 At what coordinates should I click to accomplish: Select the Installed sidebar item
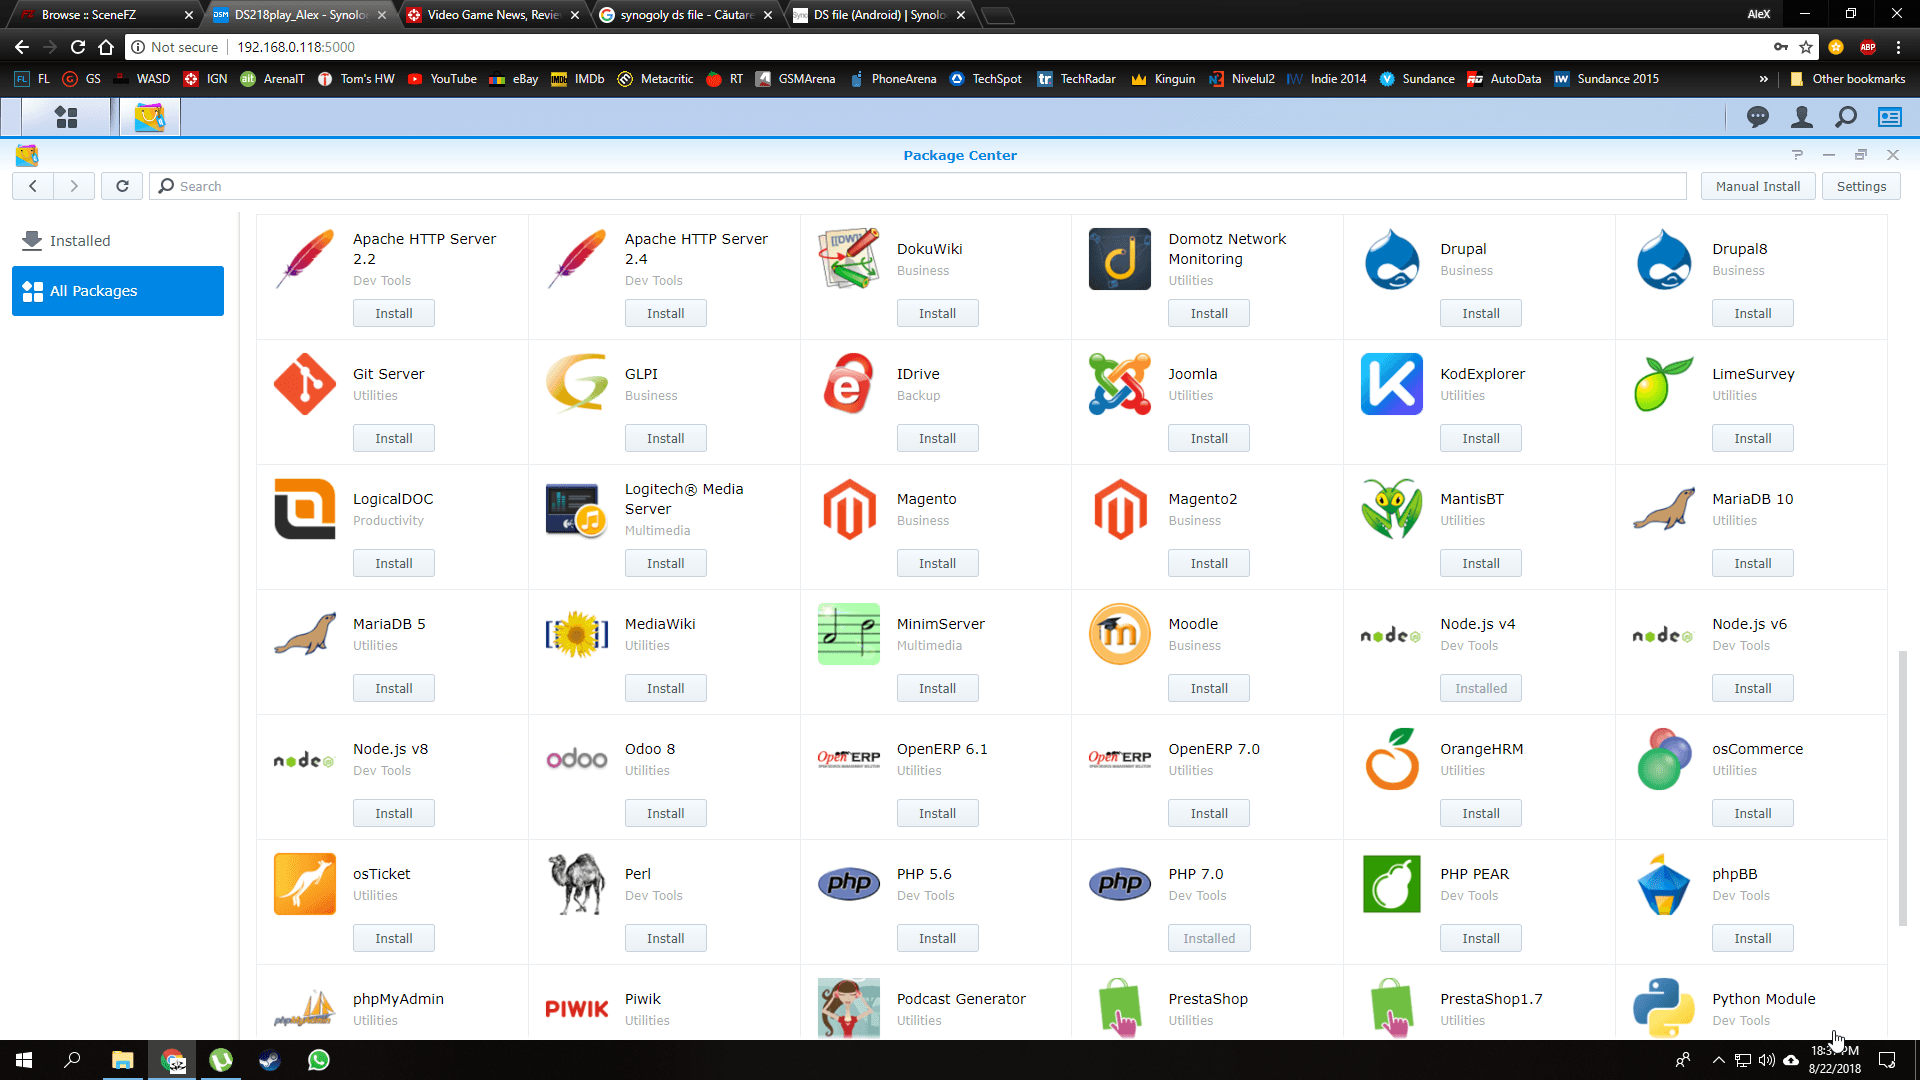[x=80, y=241]
